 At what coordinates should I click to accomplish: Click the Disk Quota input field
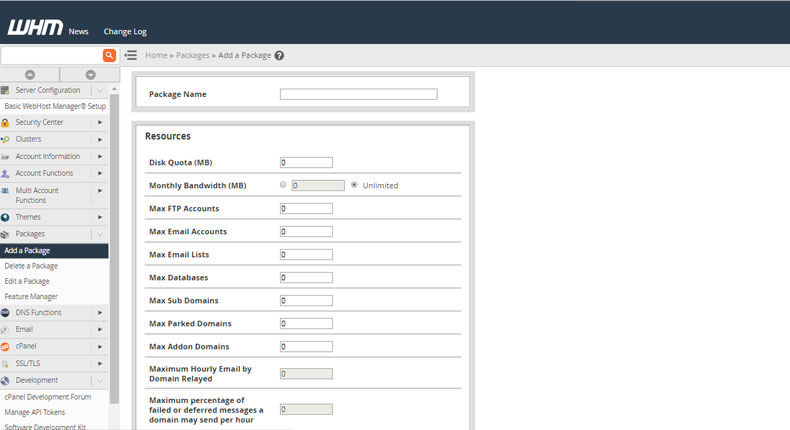point(306,162)
